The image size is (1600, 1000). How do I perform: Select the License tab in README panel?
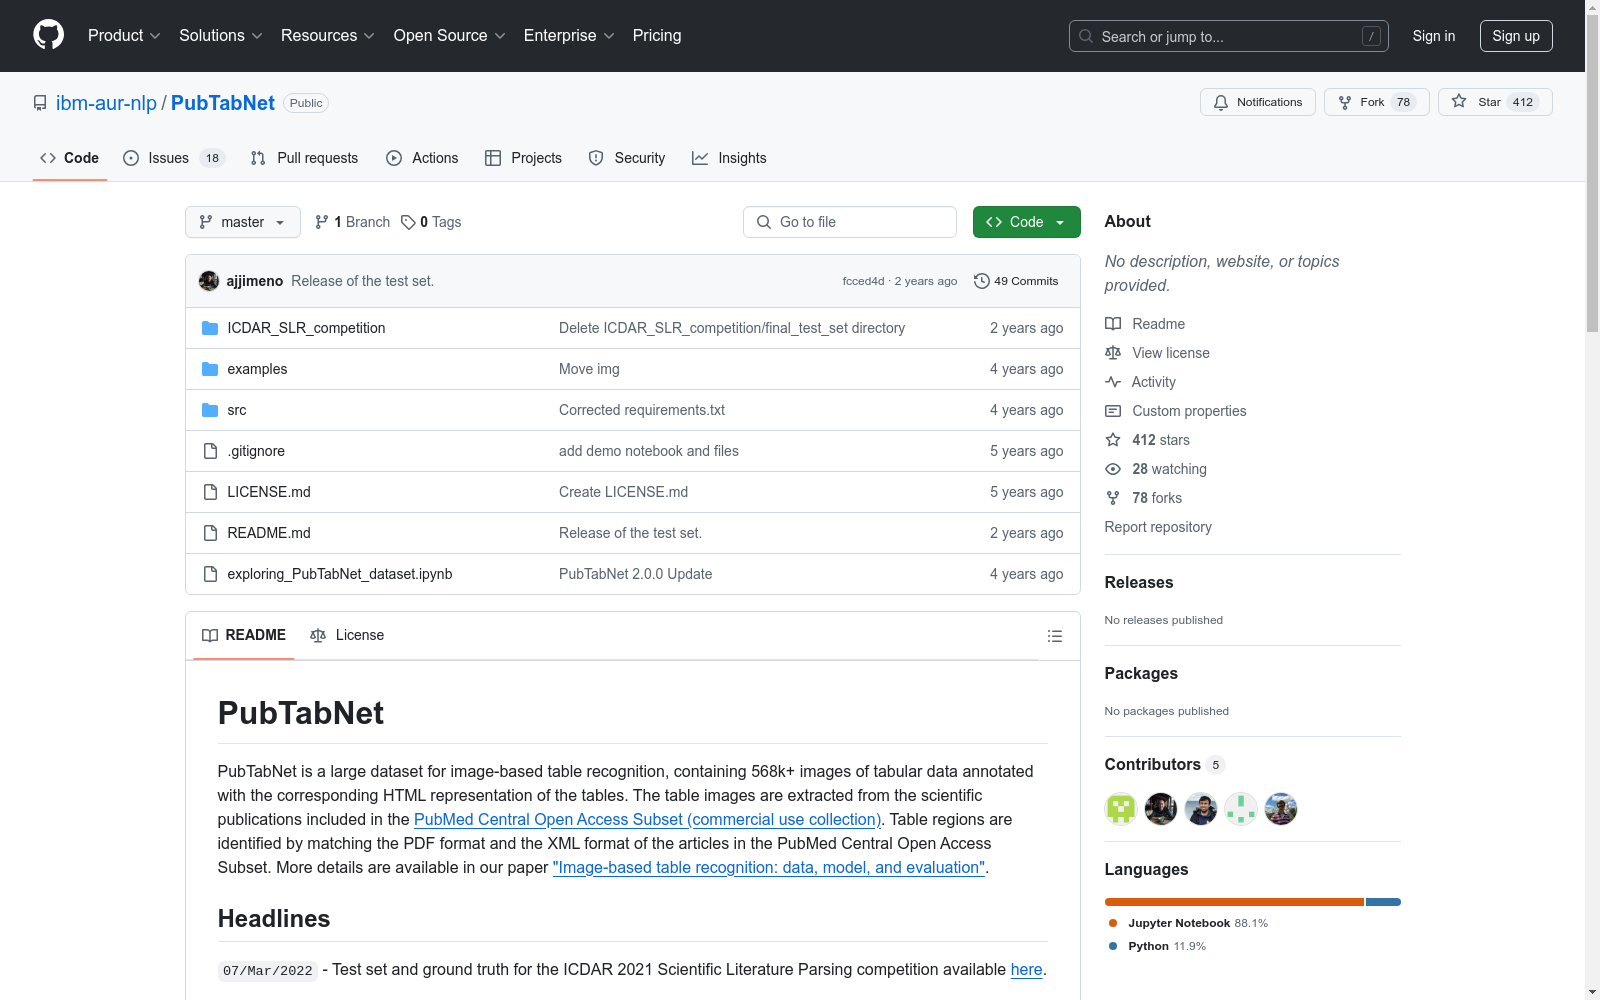tap(347, 635)
